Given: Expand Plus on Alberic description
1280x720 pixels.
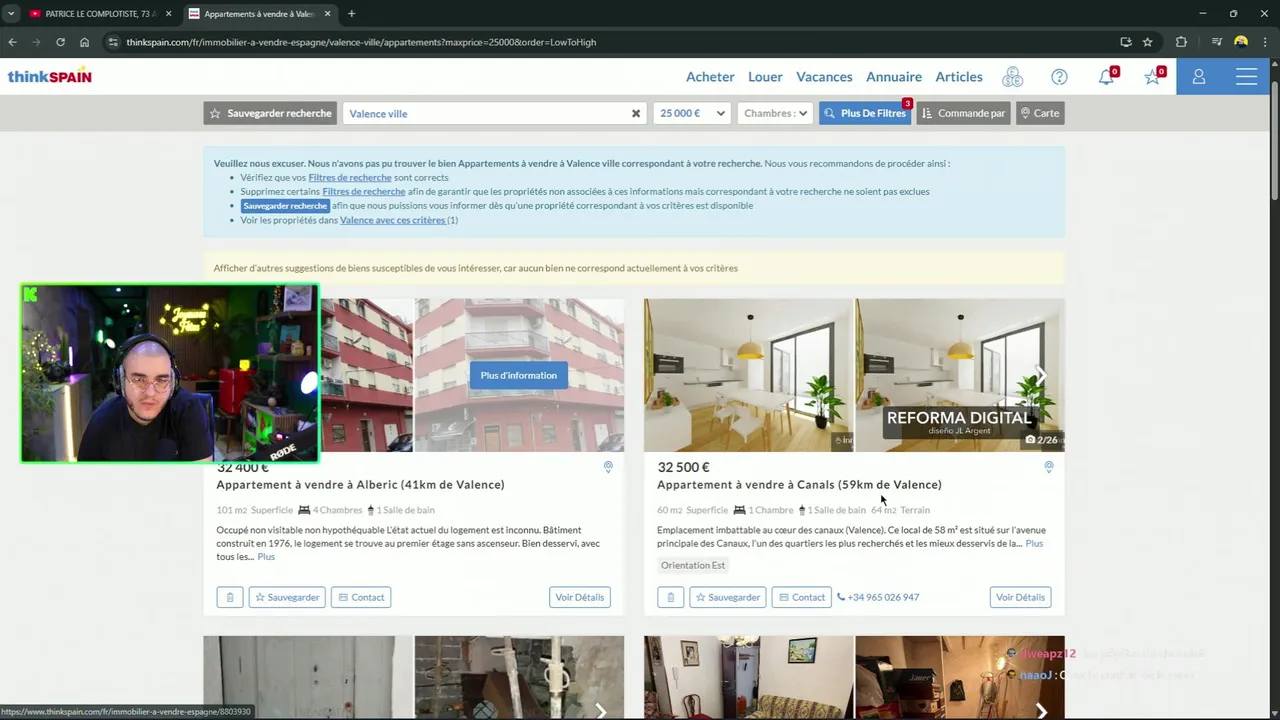Looking at the screenshot, I should tap(266, 557).
